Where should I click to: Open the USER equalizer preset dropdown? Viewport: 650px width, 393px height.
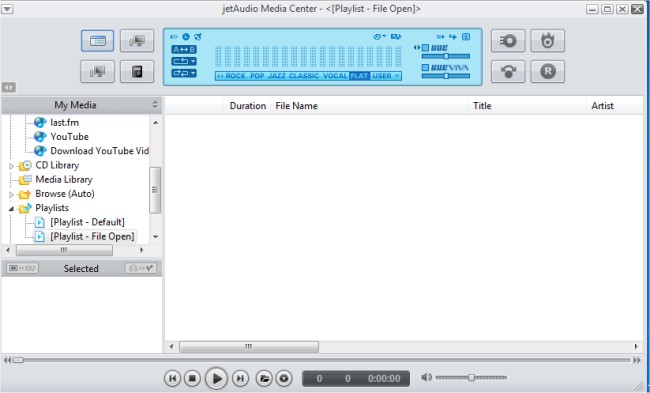click(386, 76)
